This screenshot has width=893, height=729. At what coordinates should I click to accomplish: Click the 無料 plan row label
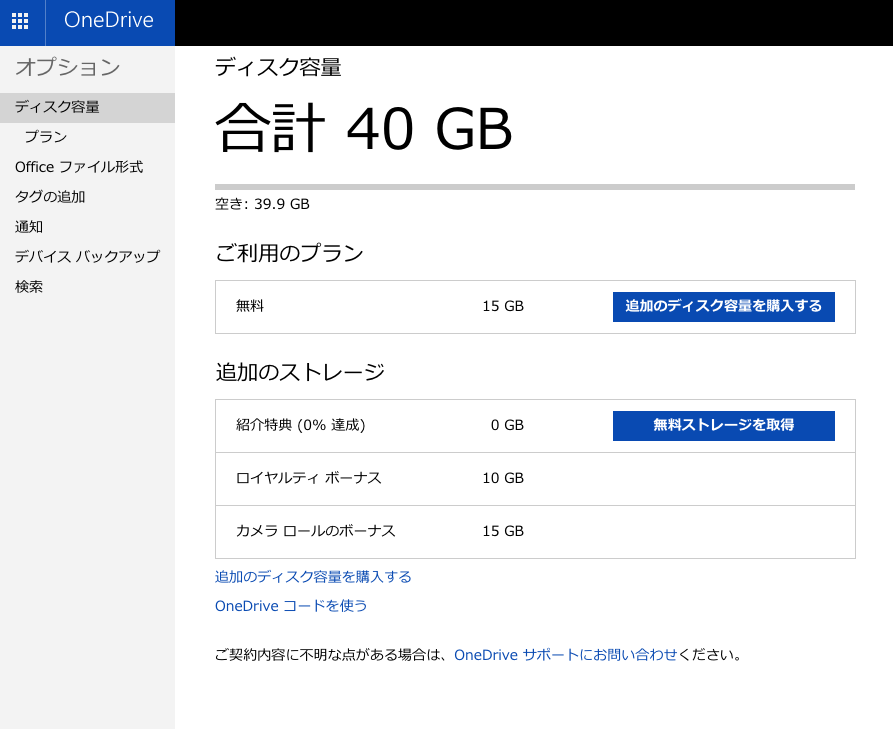coord(250,306)
